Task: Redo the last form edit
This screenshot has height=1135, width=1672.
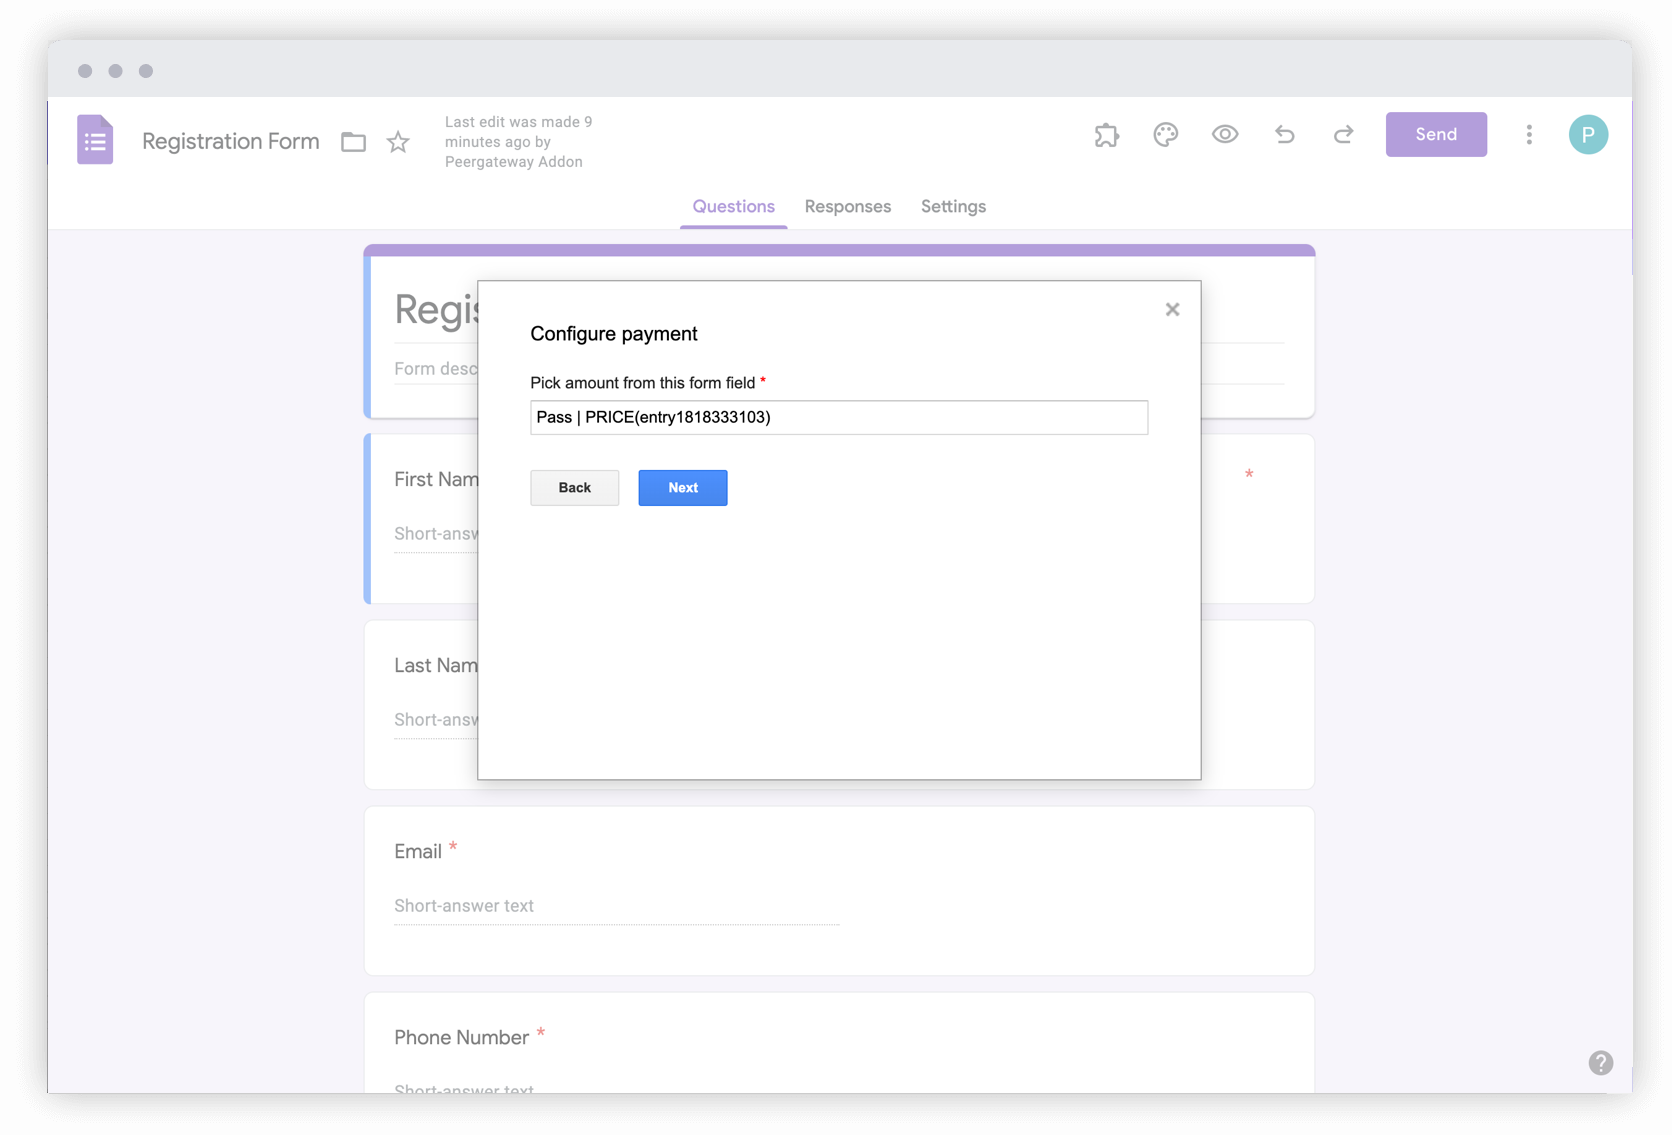Action: coord(1344,134)
